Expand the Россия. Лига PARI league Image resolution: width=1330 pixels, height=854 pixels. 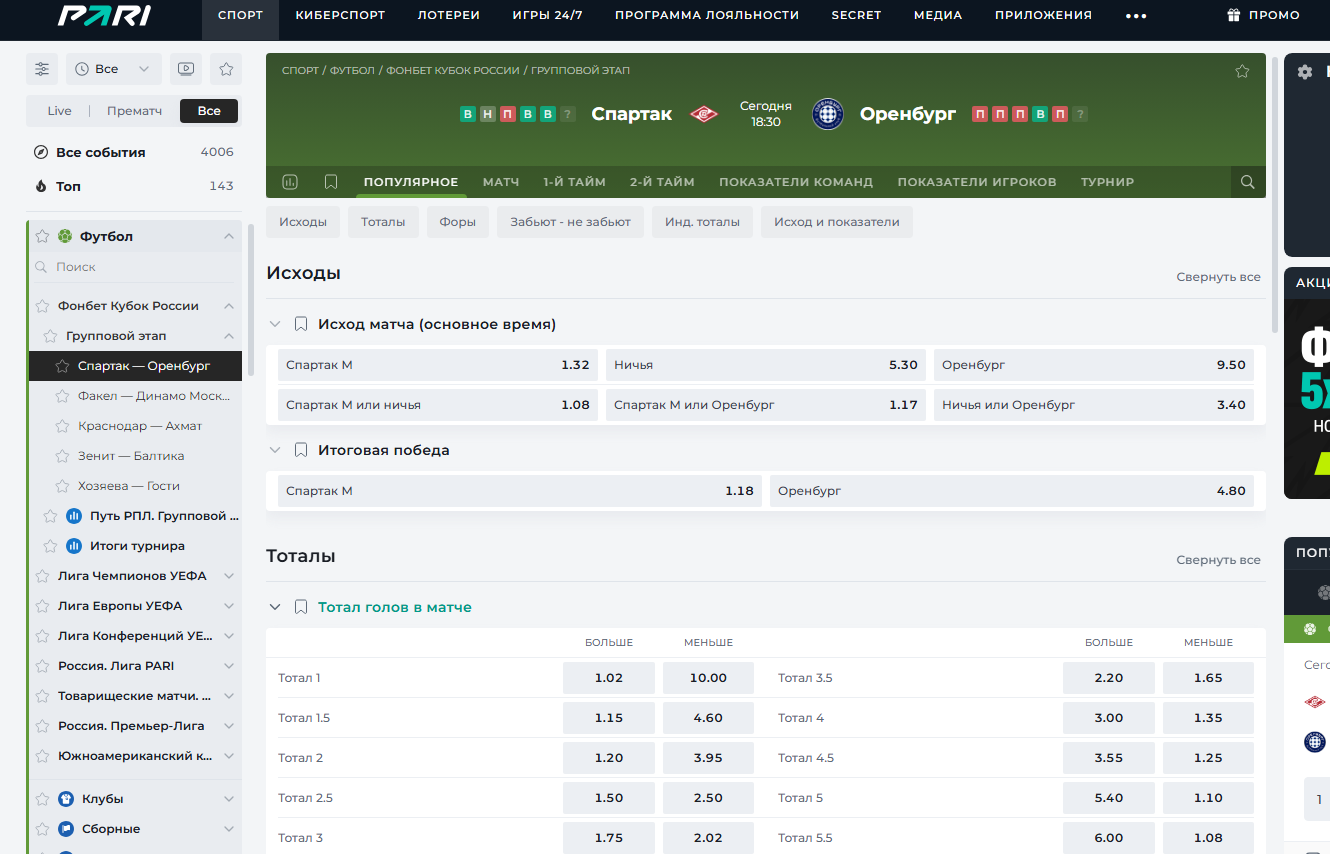pos(229,666)
